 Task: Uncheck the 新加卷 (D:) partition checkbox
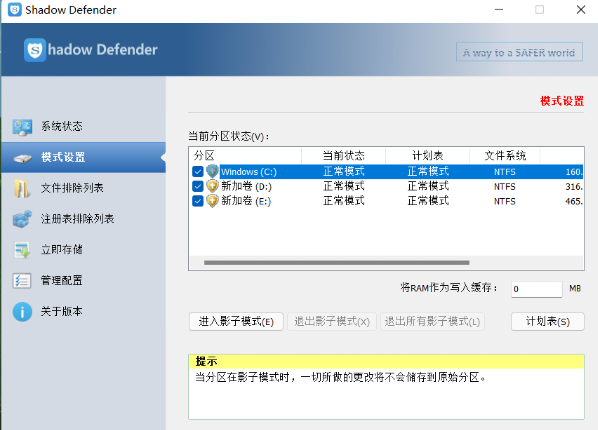(198, 186)
